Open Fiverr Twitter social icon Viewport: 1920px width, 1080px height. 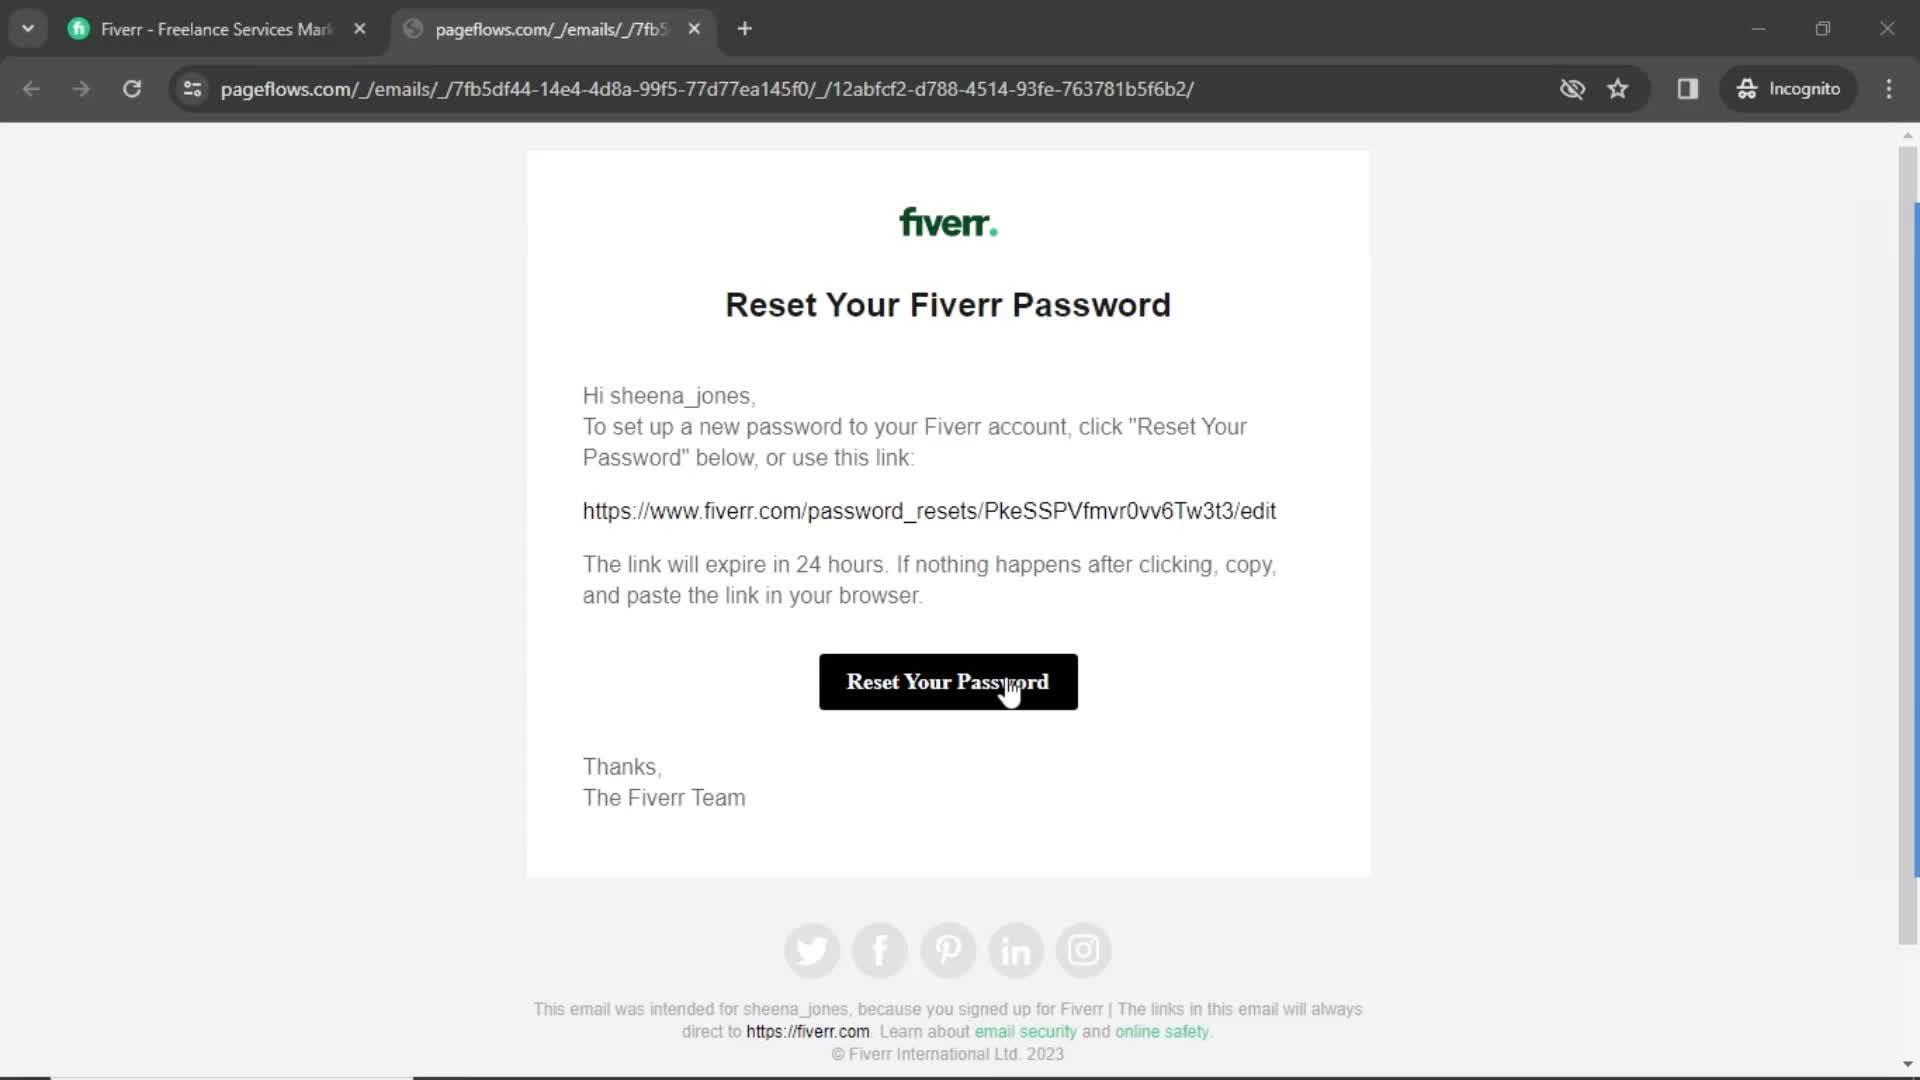(x=811, y=949)
